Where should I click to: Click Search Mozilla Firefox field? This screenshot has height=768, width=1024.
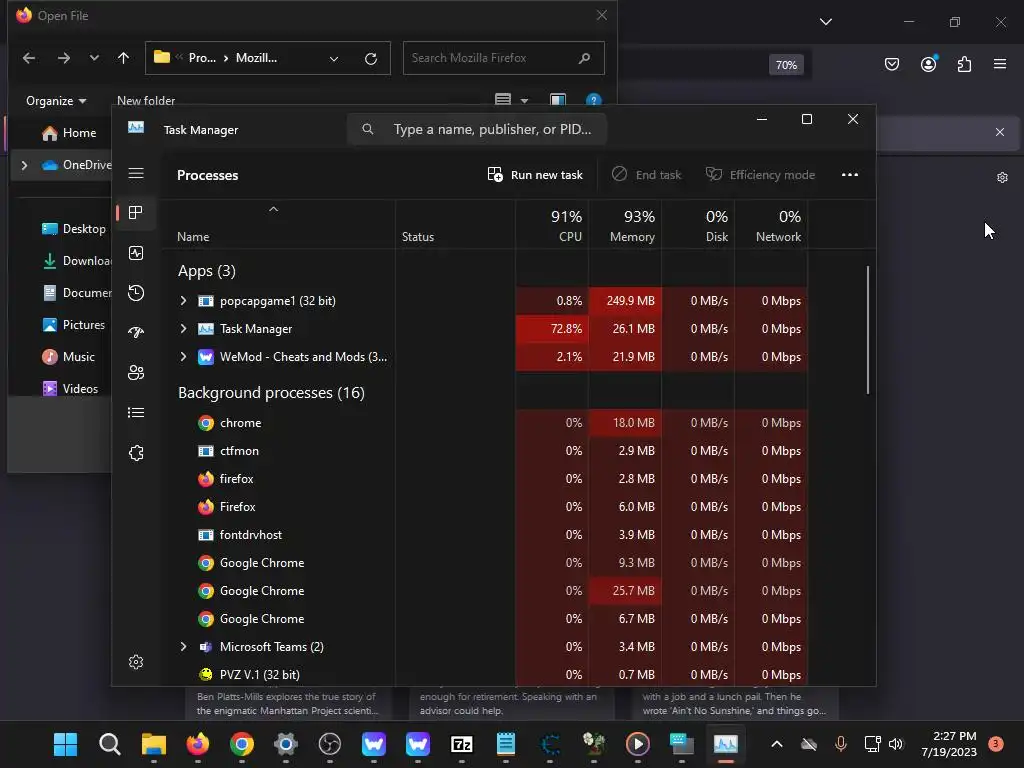504,58
